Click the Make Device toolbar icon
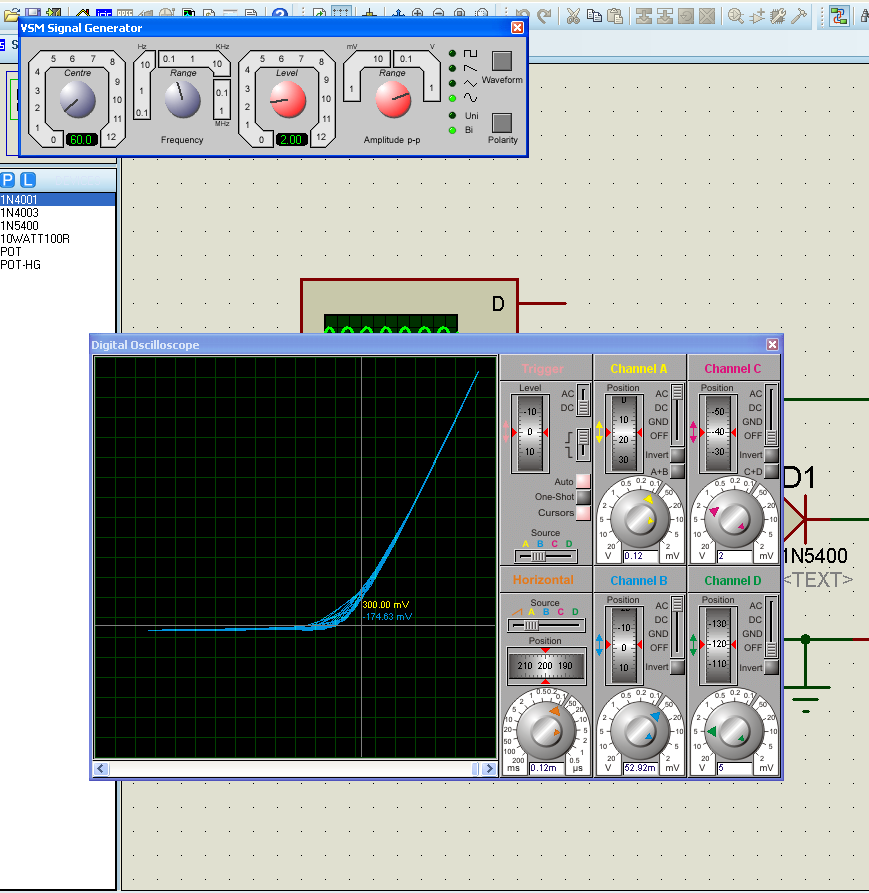869x893 pixels. 757,15
